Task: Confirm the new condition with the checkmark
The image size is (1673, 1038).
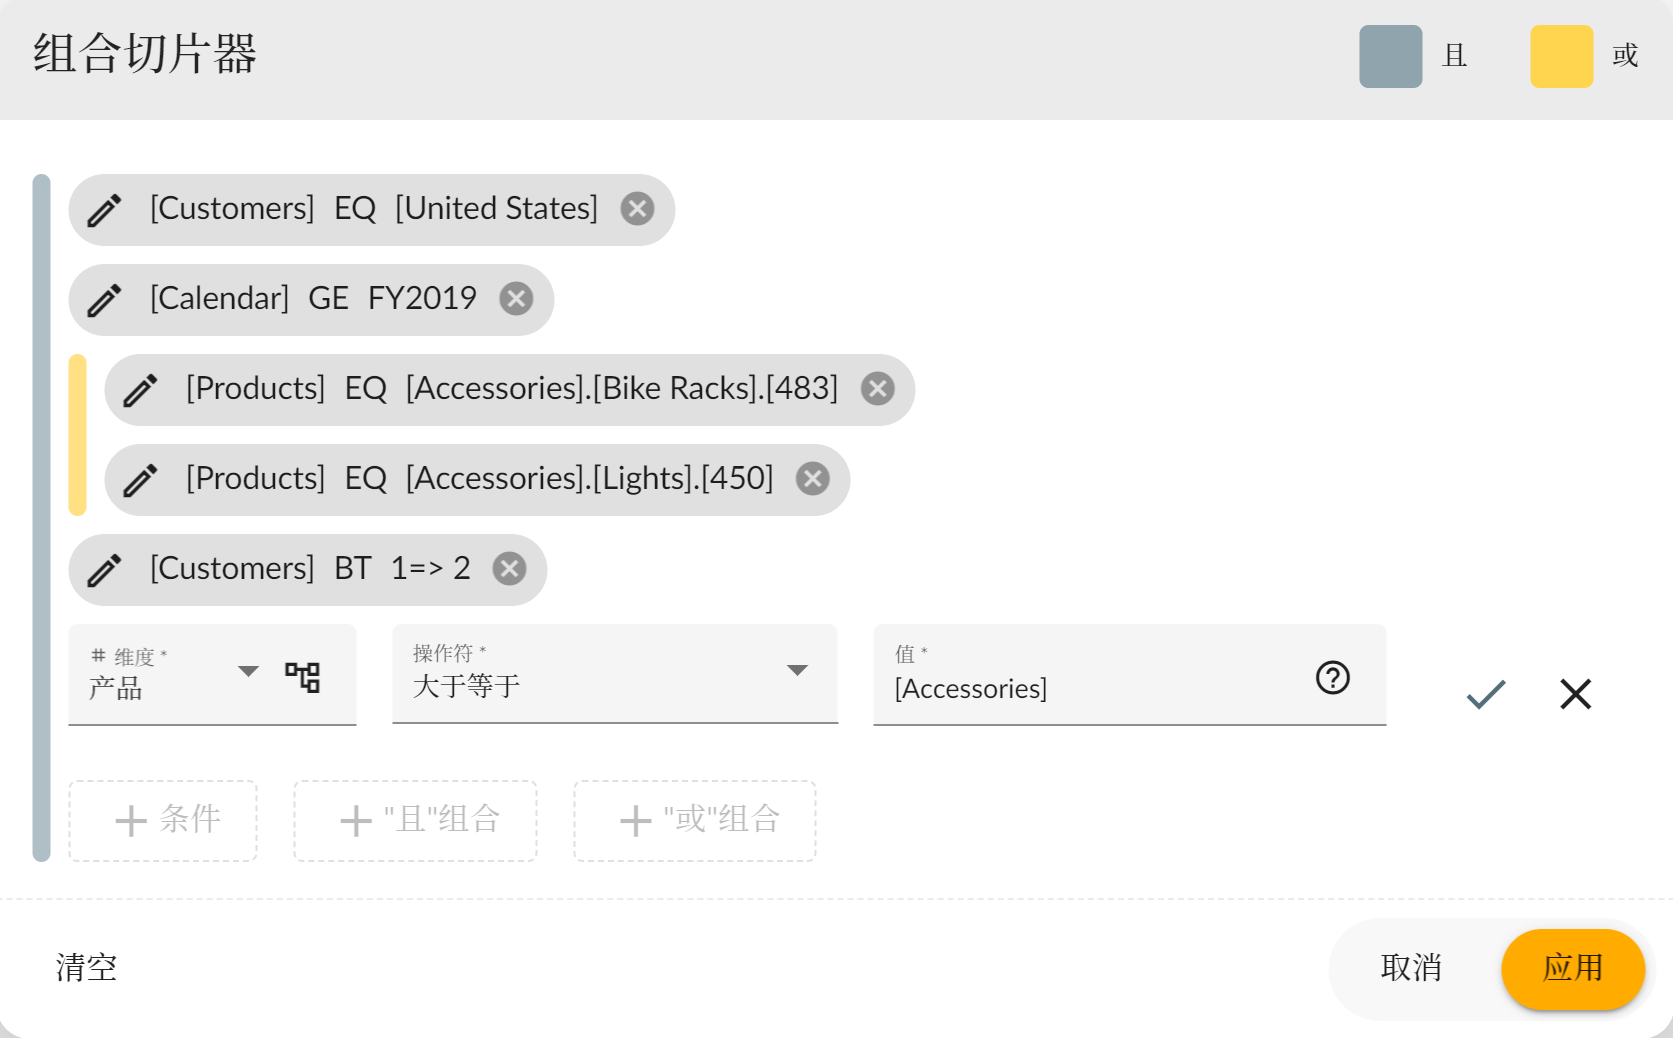Action: [1486, 694]
